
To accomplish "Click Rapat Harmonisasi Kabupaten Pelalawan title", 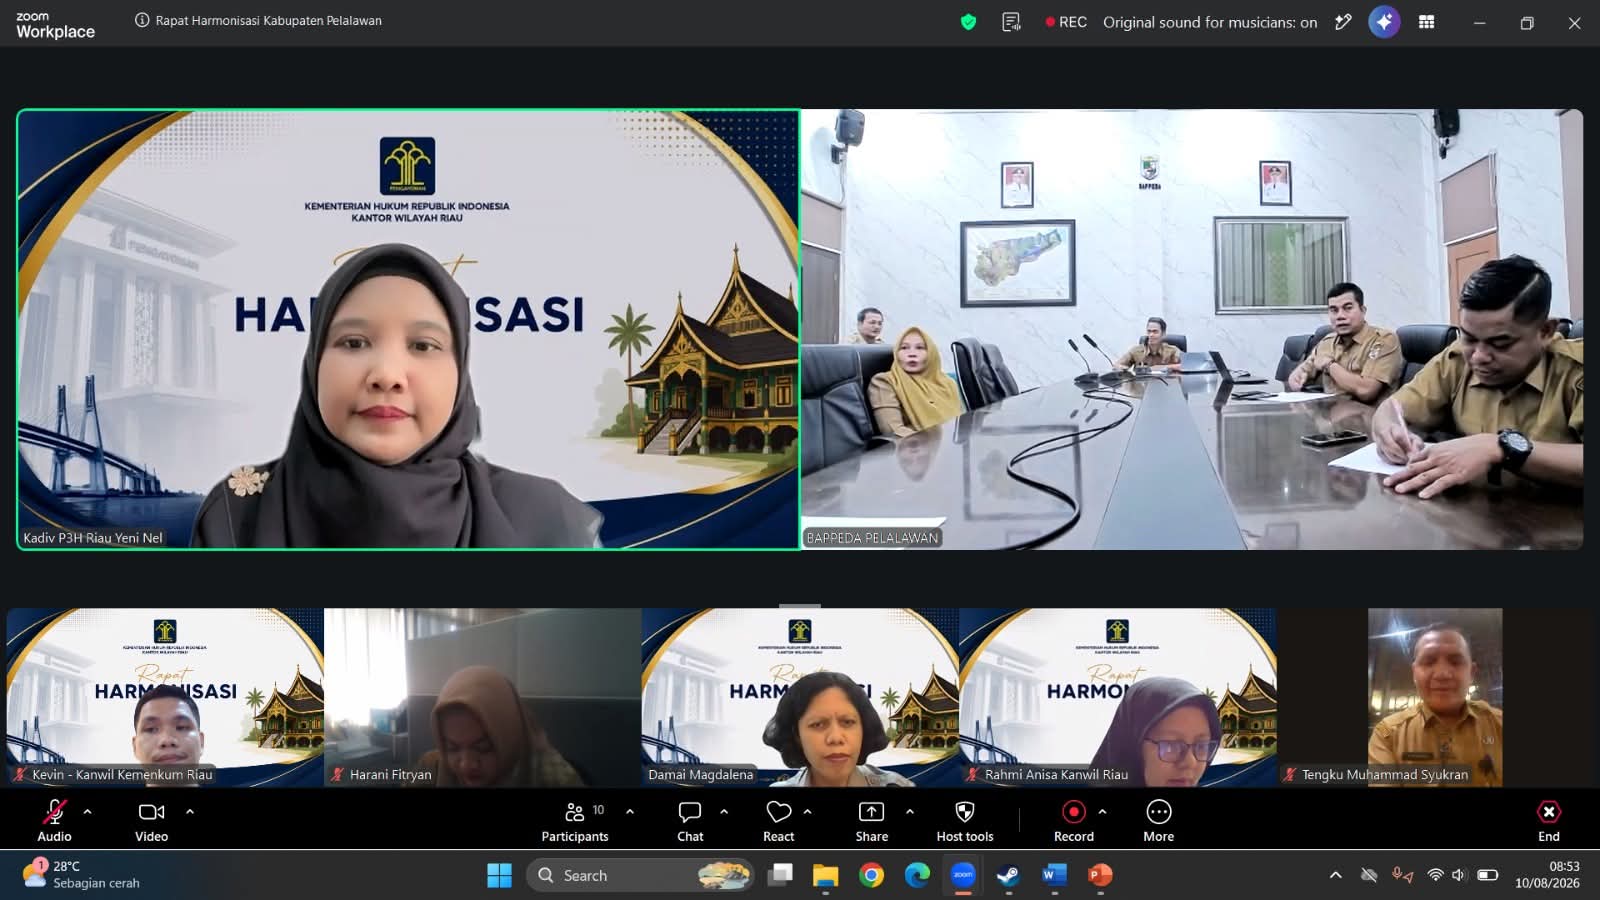I will tap(268, 20).
